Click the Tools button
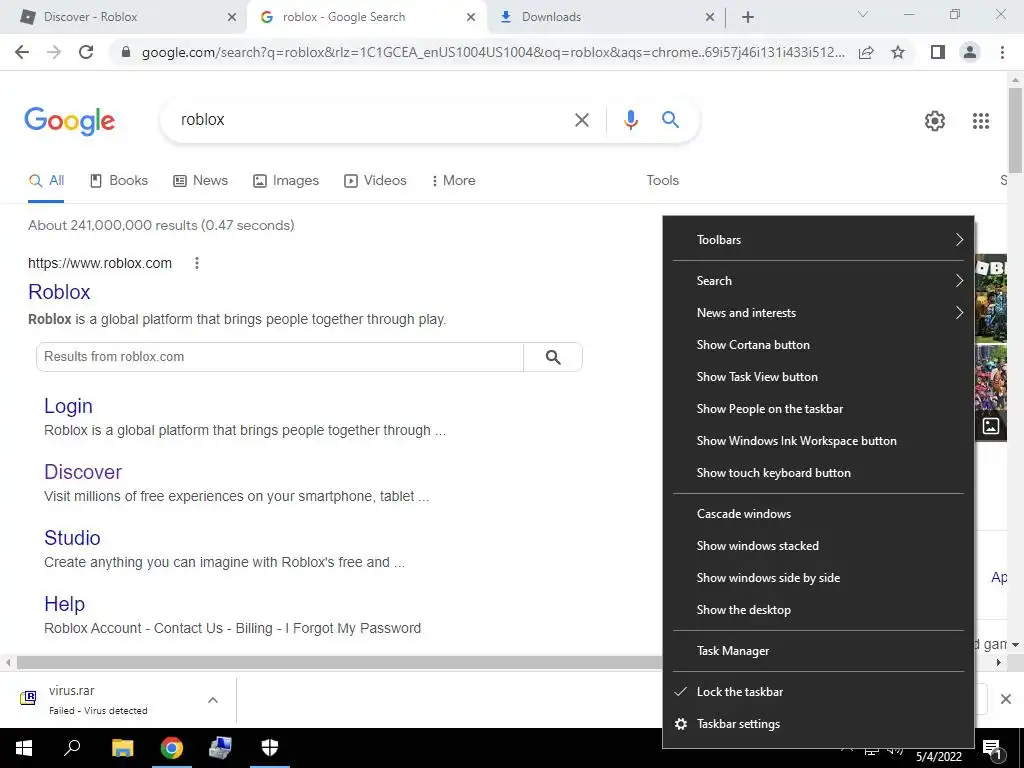The width and height of the screenshot is (1024, 768). (x=662, y=180)
